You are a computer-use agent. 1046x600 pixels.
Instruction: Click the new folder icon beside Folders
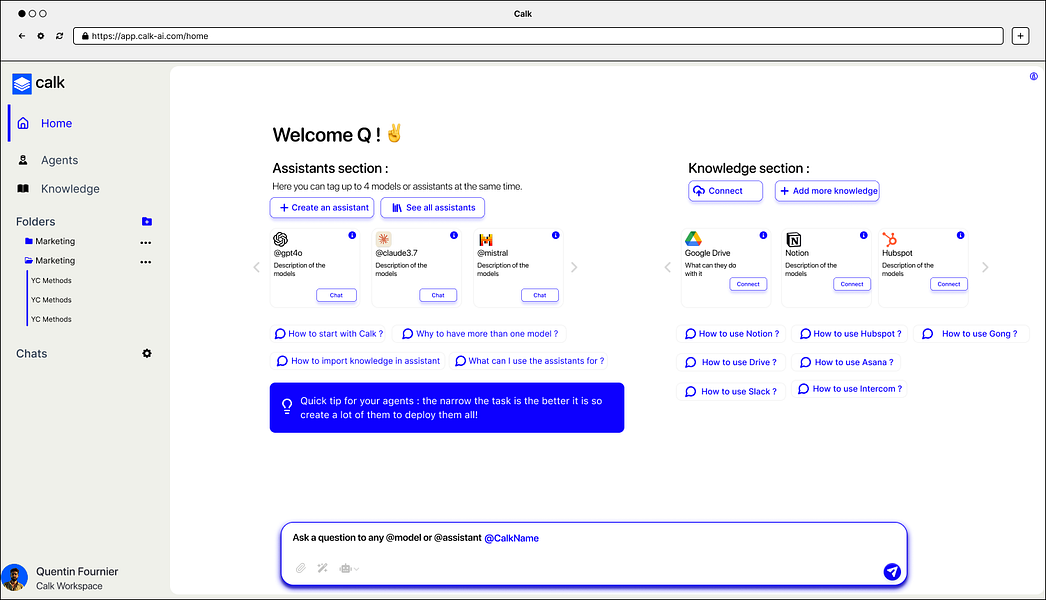point(147,222)
